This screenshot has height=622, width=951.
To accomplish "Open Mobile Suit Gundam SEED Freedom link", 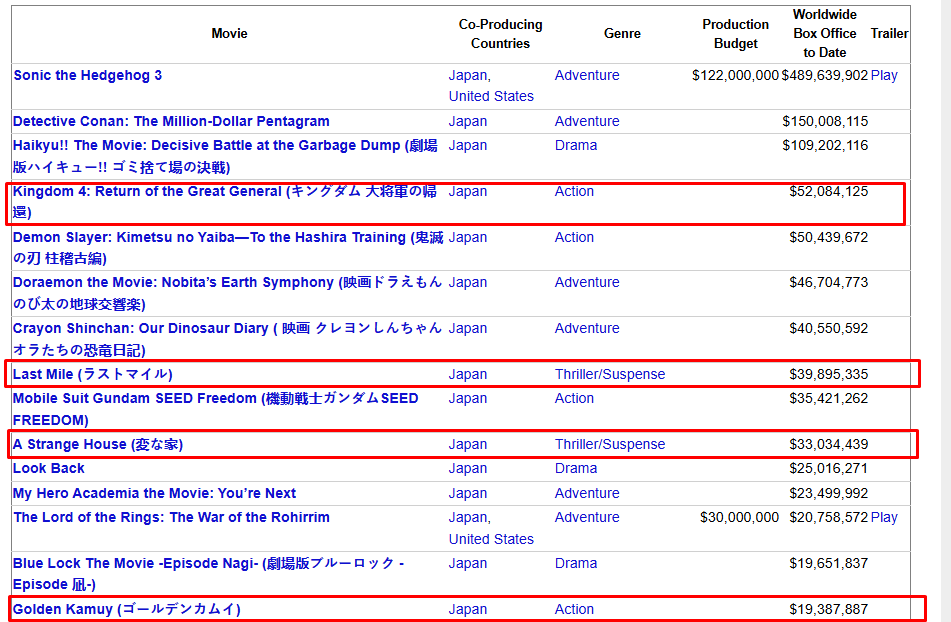I will [215, 409].
